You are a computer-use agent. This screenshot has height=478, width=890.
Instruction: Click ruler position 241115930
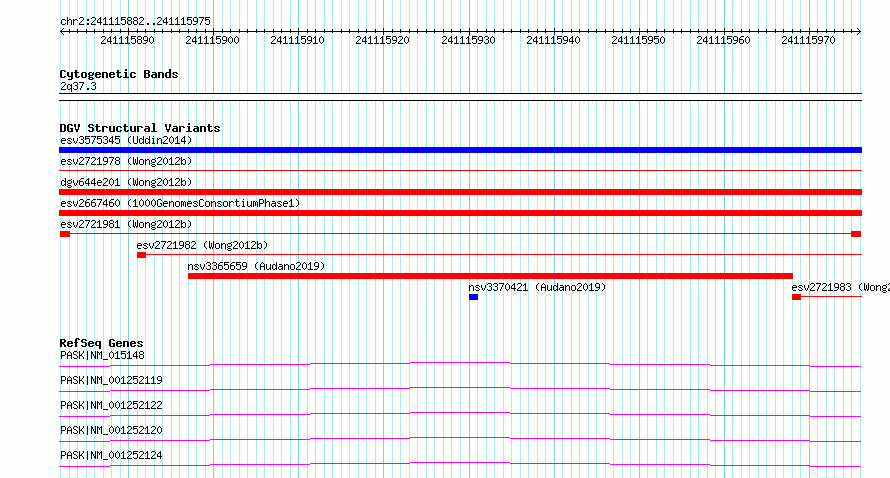(468, 40)
